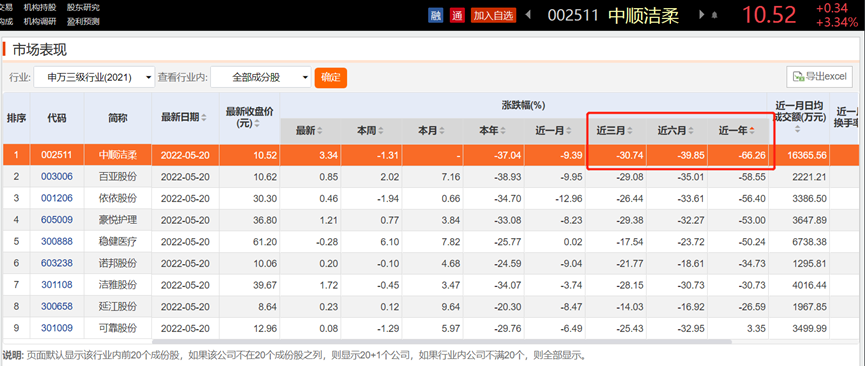Click the 10.52 price in header bar

[x=768, y=15]
